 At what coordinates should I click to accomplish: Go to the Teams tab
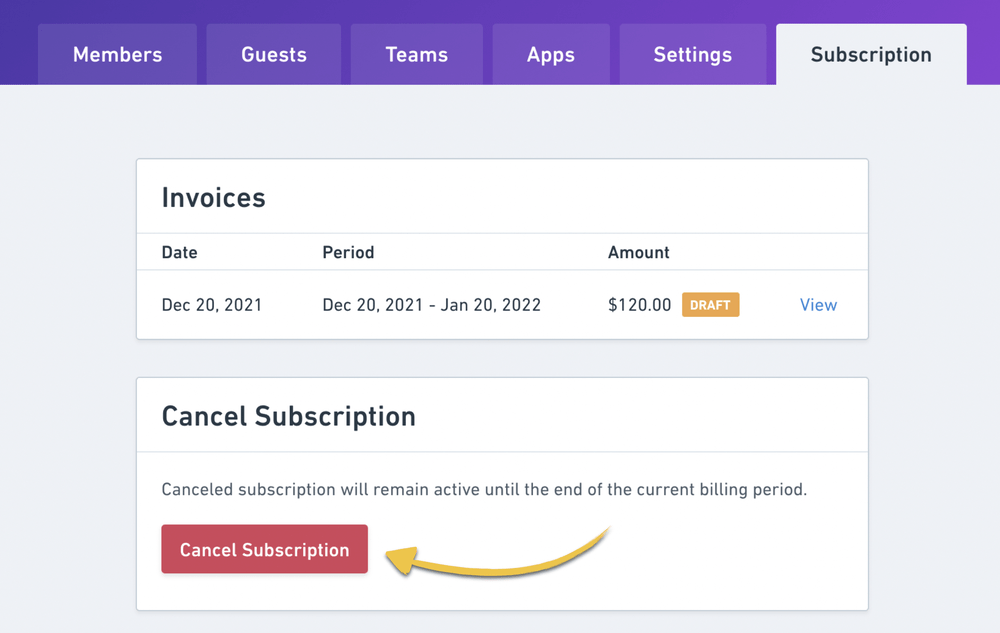[x=416, y=55]
